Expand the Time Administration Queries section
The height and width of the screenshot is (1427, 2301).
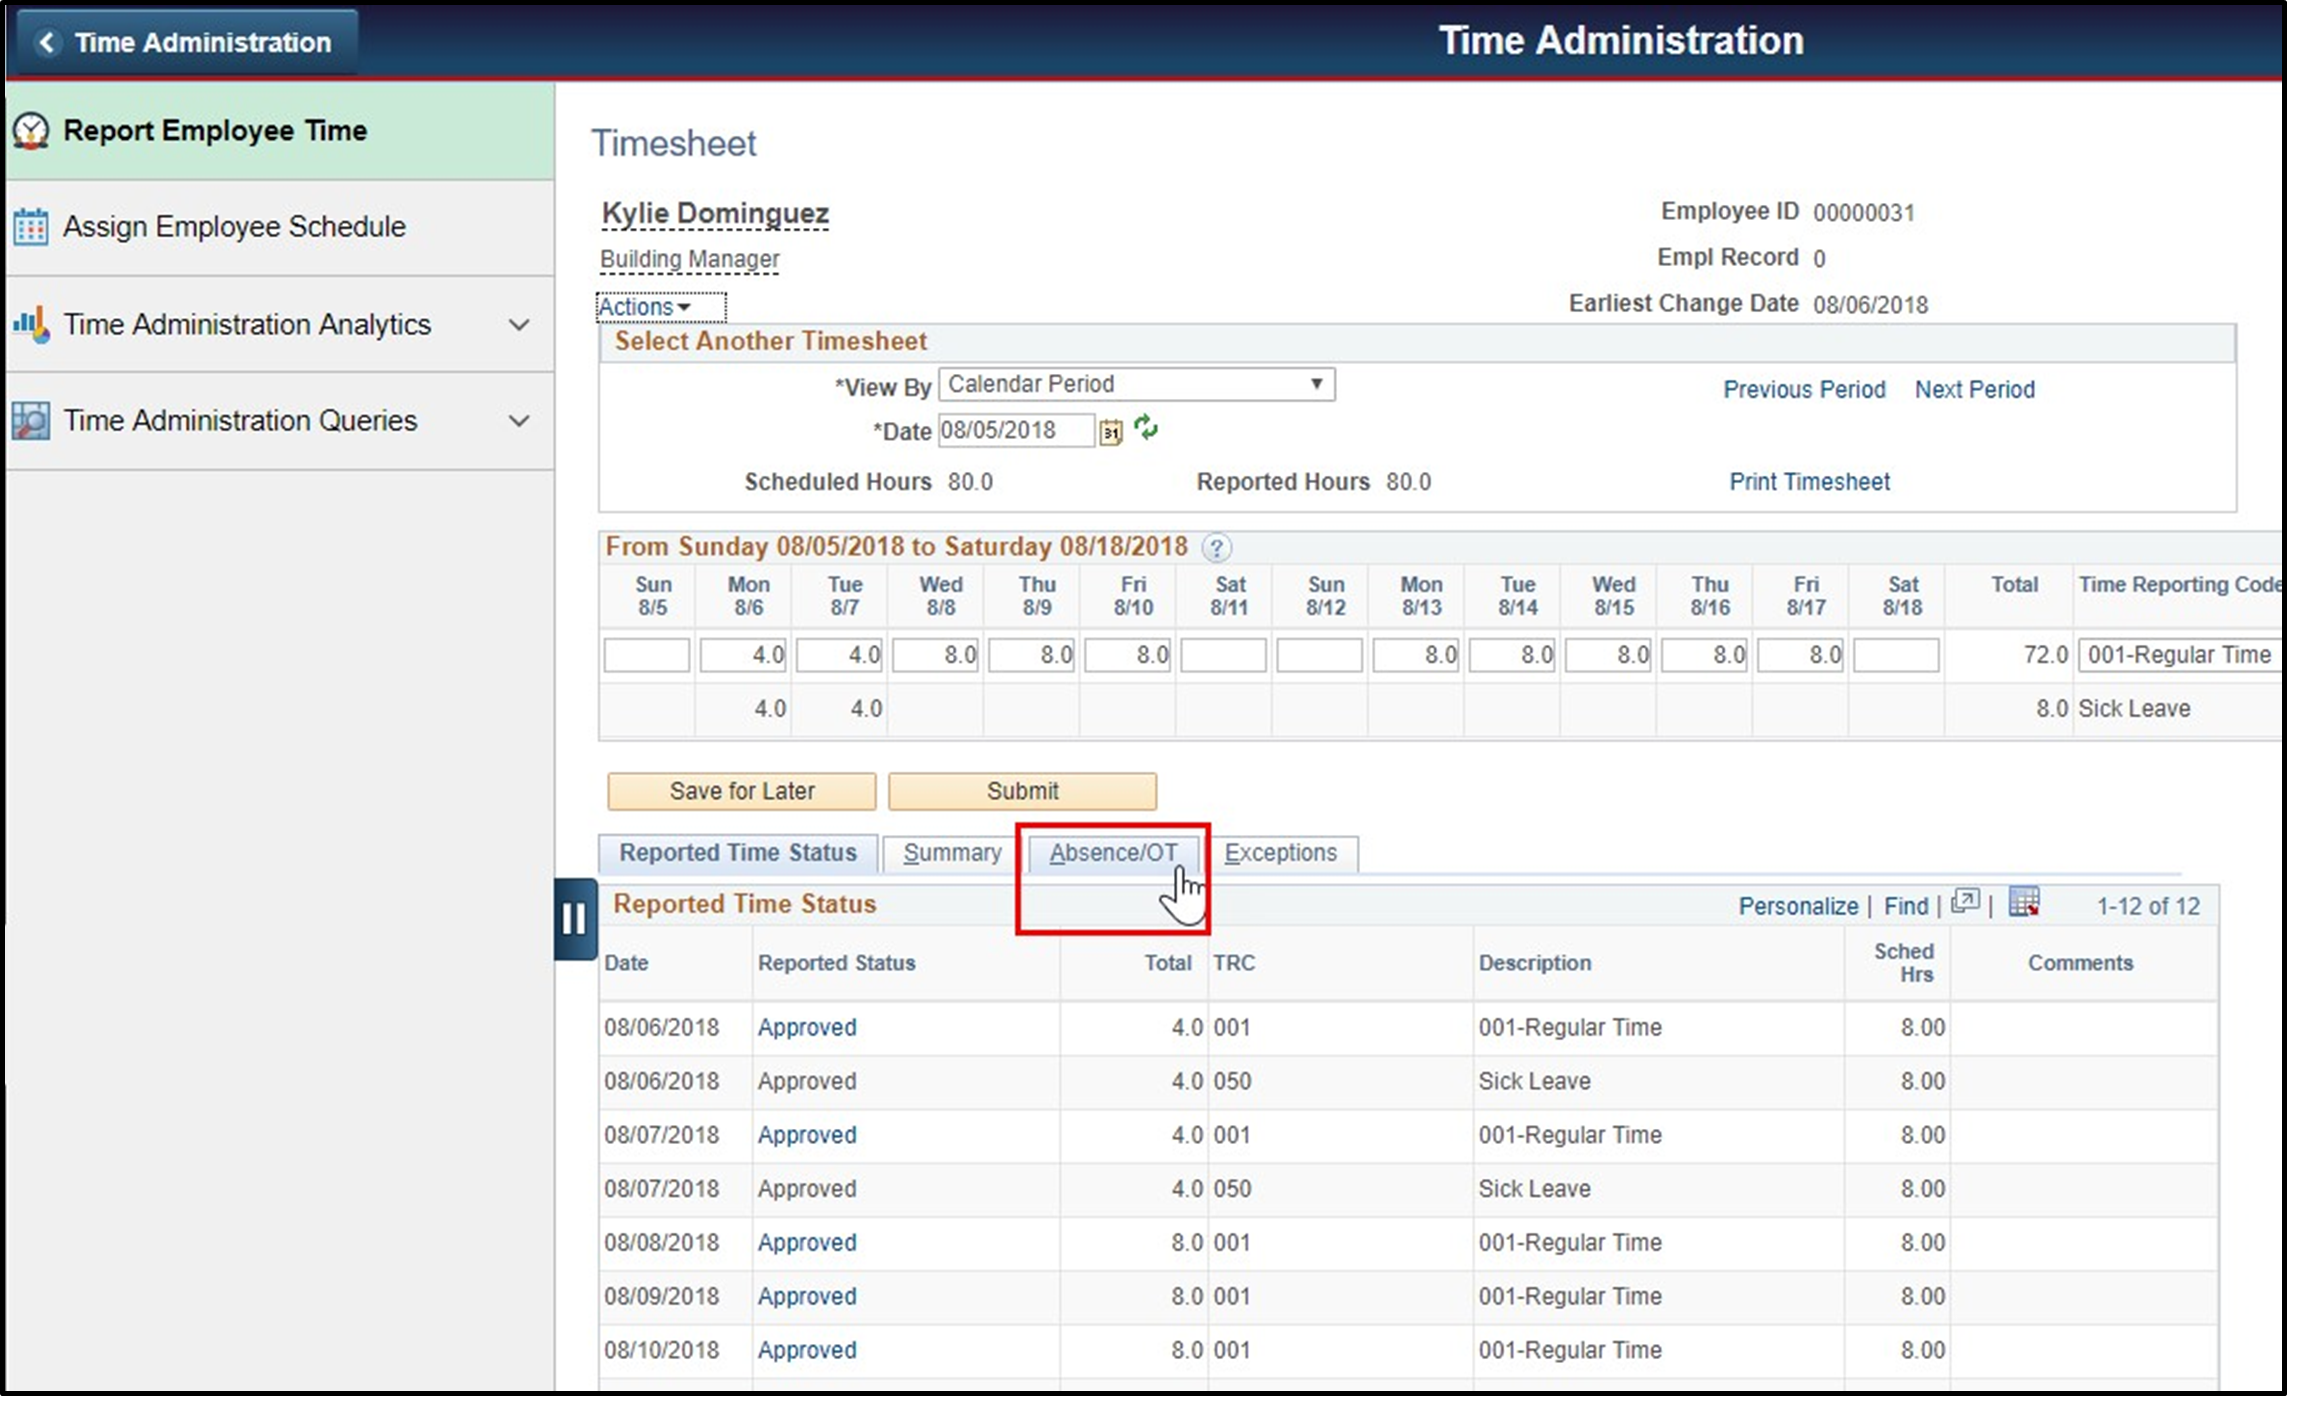coord(519,420)
